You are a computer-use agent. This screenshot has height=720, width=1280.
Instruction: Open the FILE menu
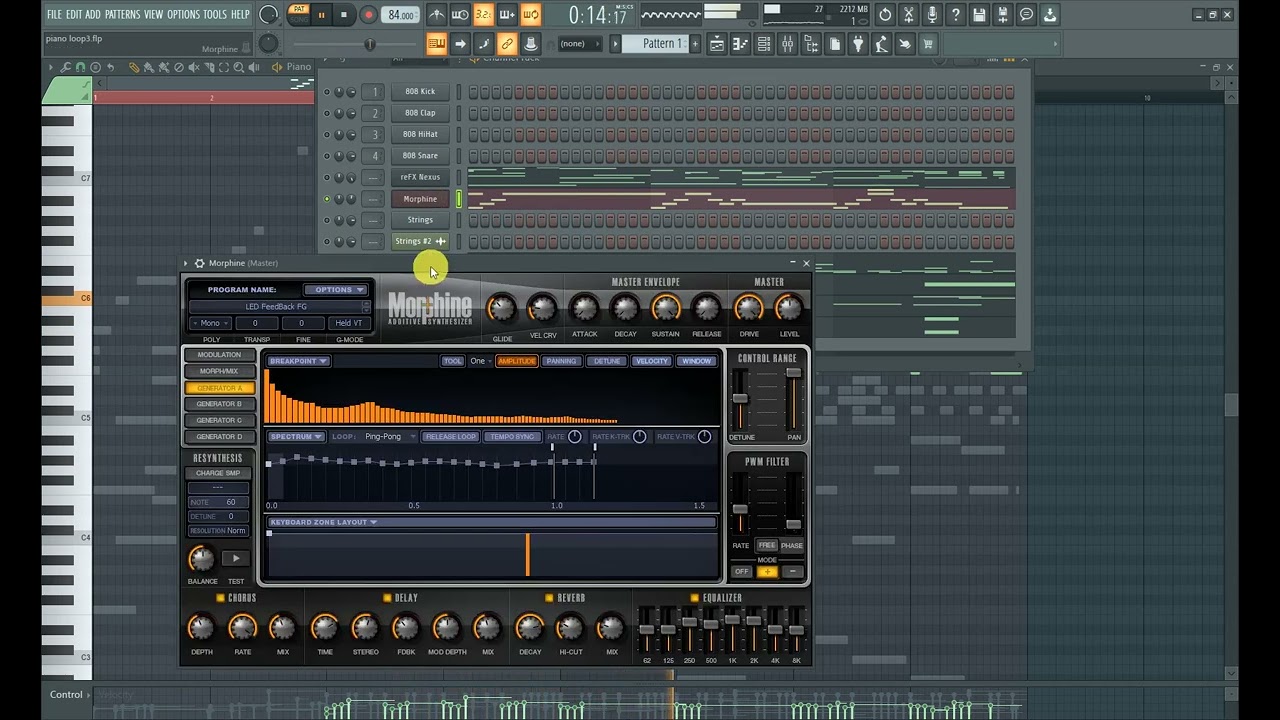54,15
